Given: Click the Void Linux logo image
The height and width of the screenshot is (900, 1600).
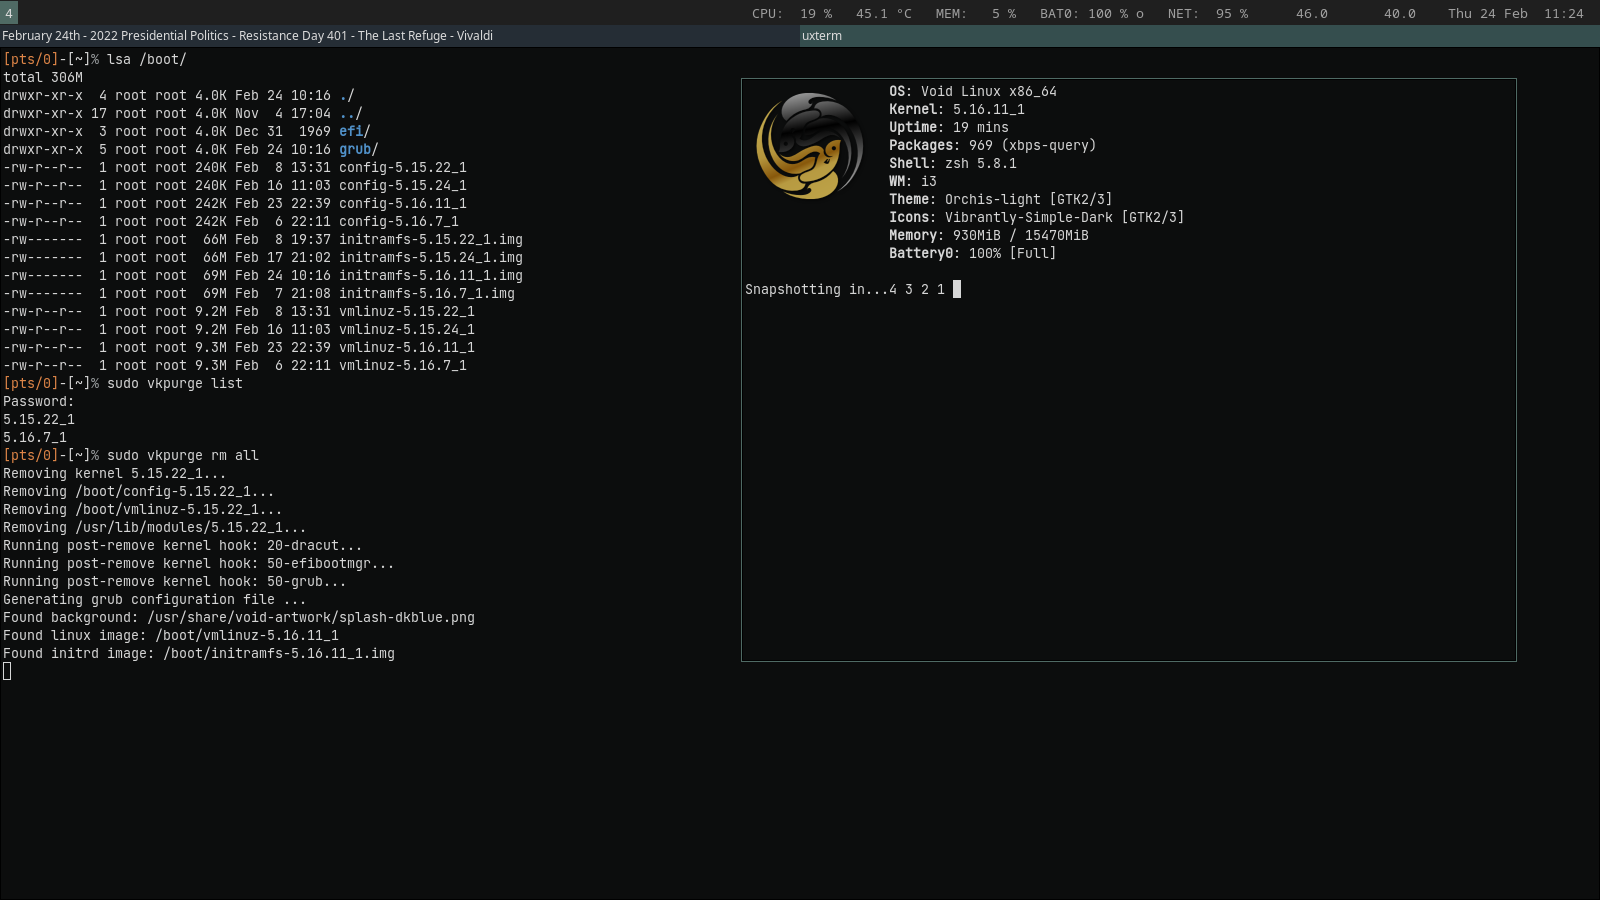Looking at the screenshot, I should click(810, 146).
